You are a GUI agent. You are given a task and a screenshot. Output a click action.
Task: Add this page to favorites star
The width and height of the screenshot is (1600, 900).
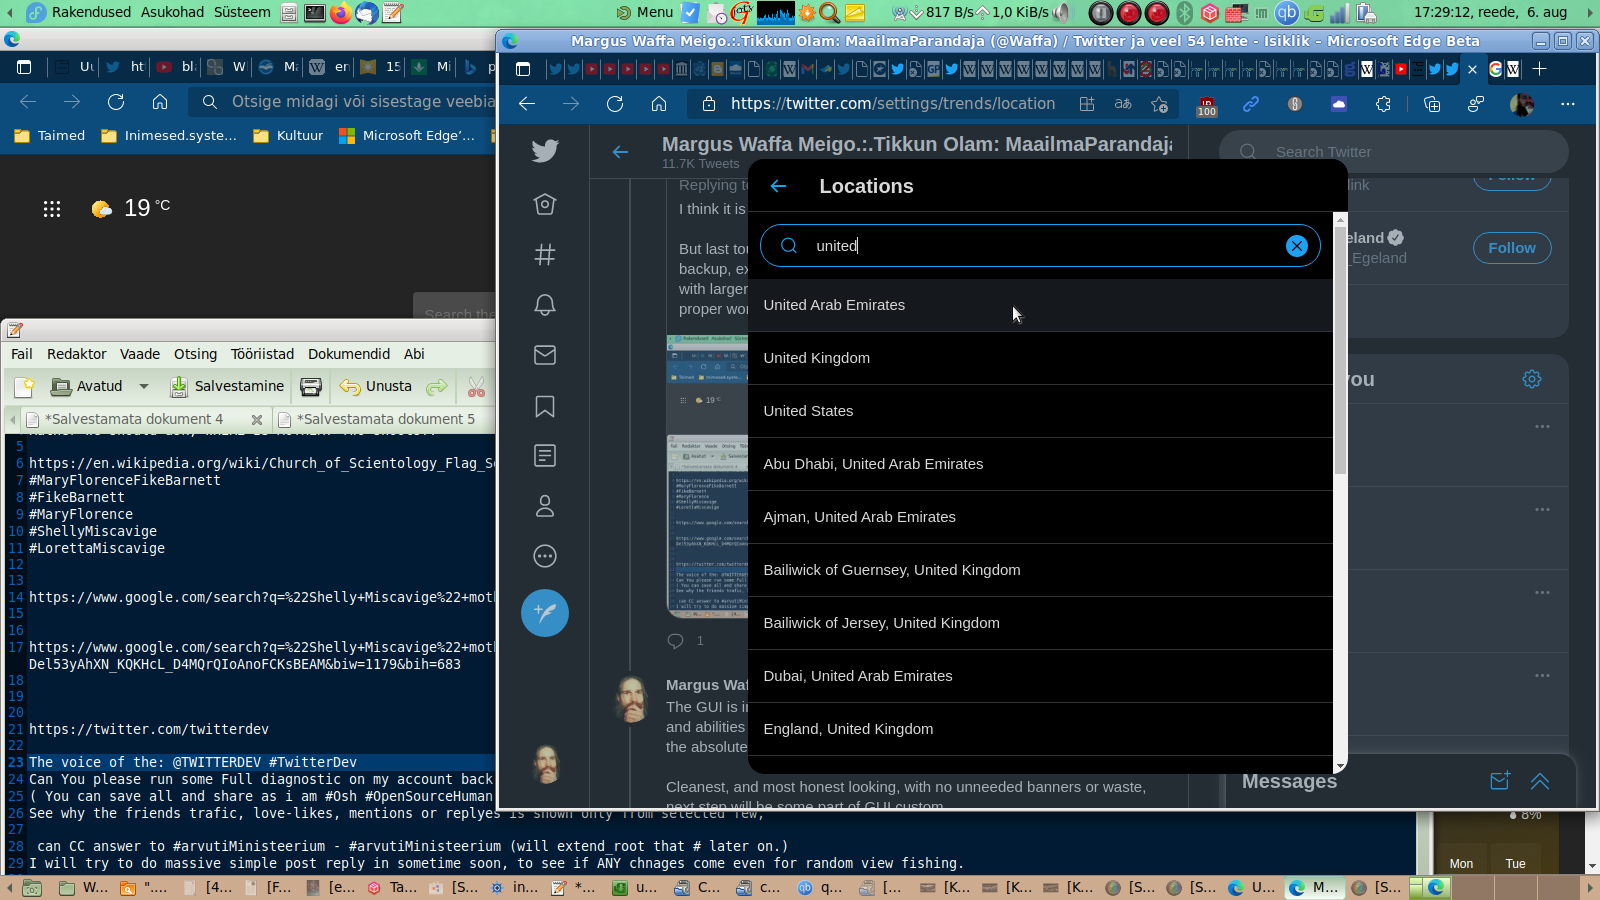1160,104
